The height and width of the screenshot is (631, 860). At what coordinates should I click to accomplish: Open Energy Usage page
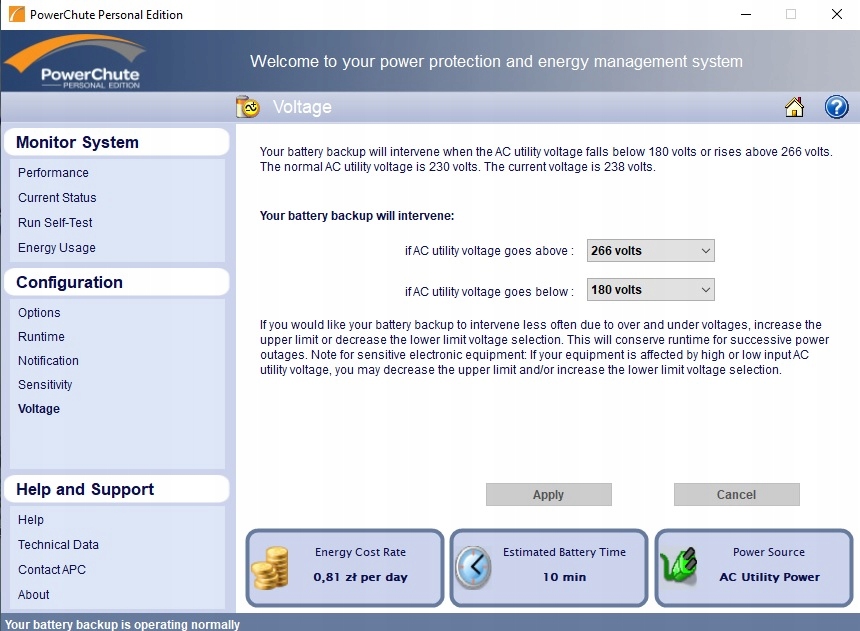click(x=56, y=248)
